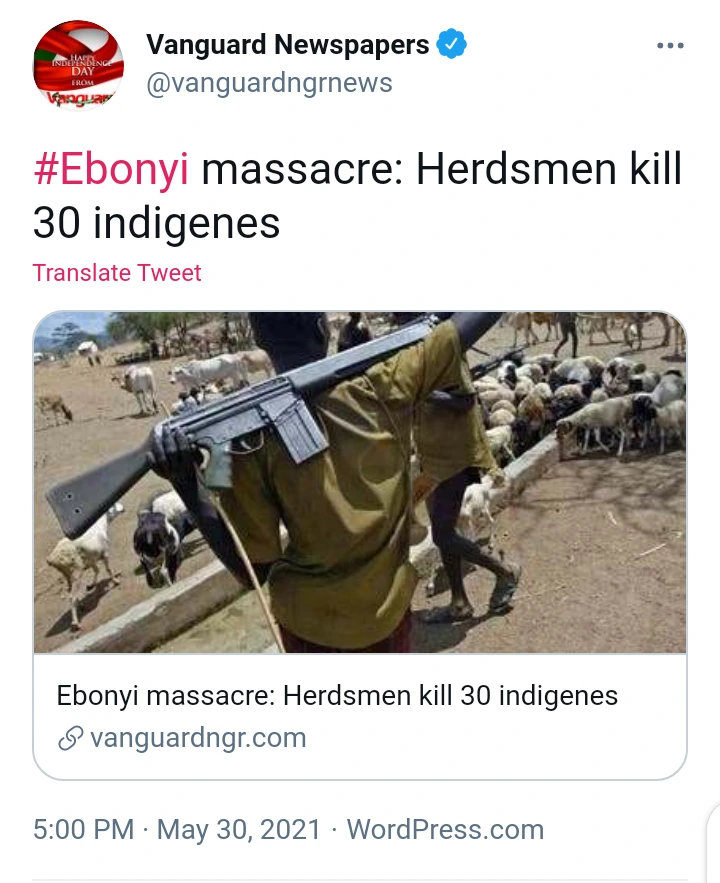This screenshot has height=883, width=720.
Task: Click the WordPress.com source label
Action: [x=445, y=830]
